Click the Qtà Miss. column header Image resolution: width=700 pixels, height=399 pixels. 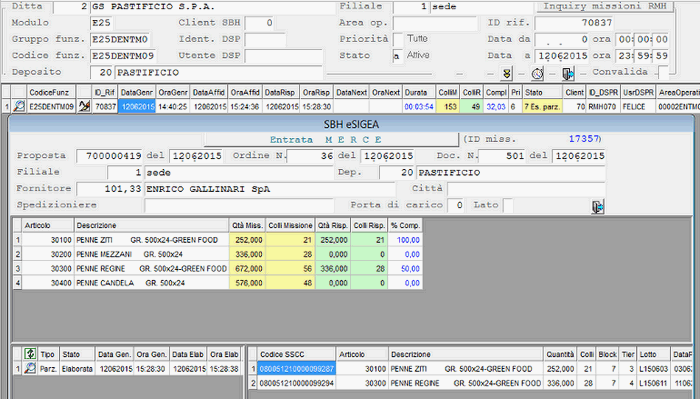pyautogui.click(x=247, y=225)
